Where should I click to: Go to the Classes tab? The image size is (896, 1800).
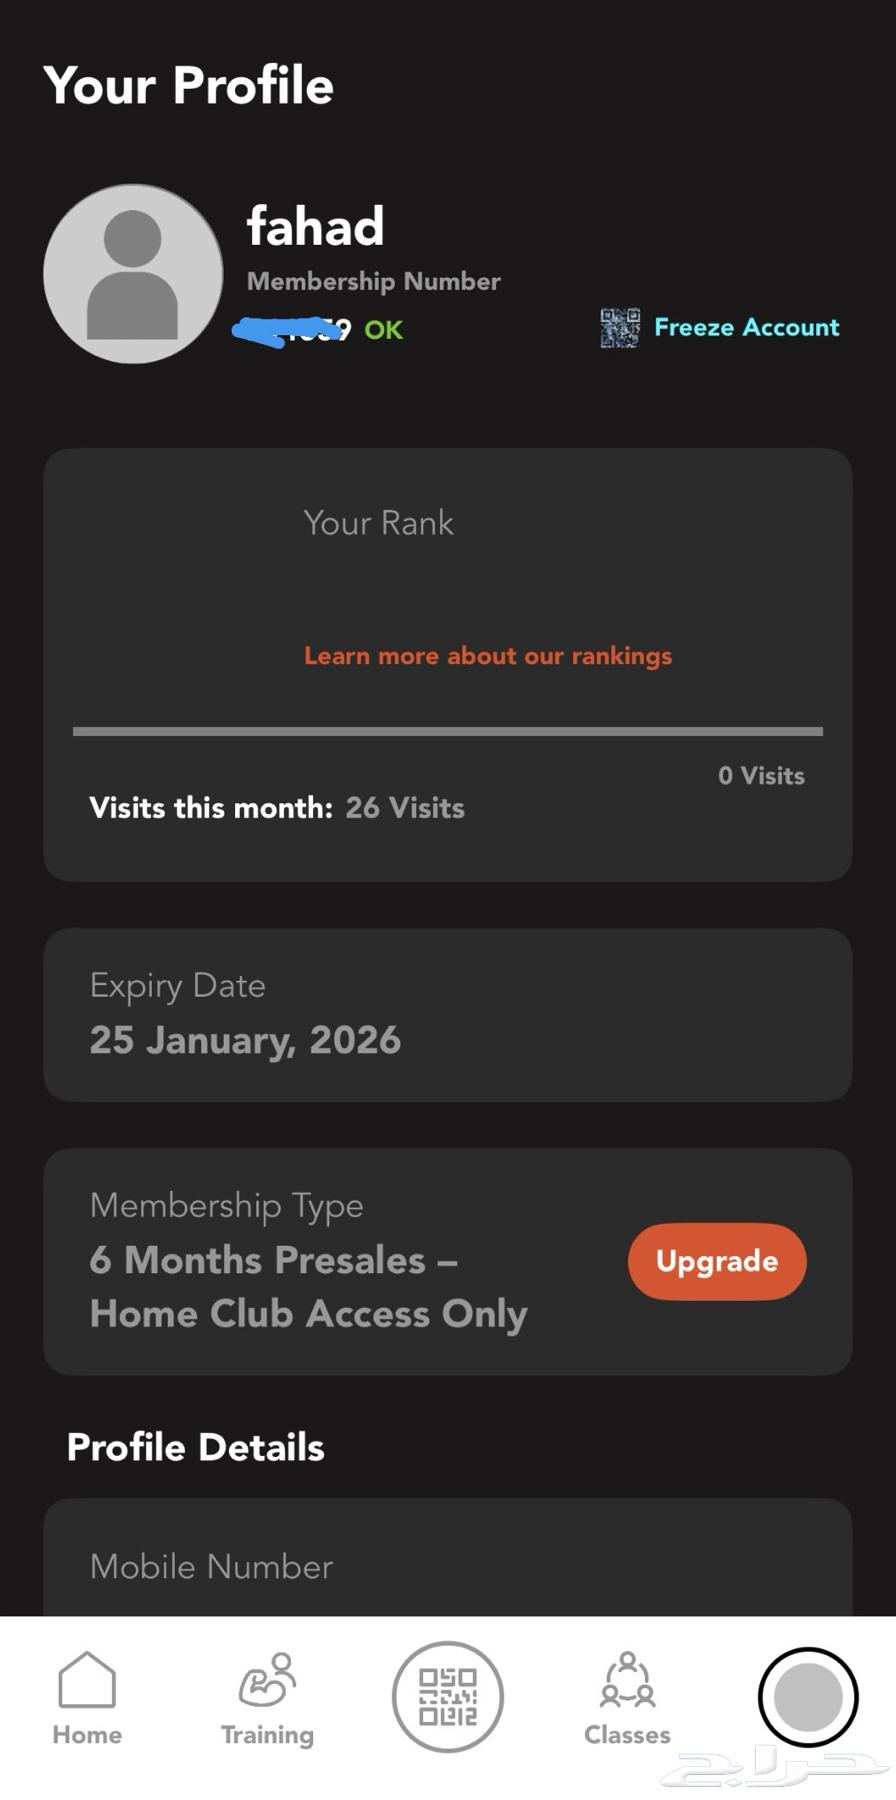(627, 1682)
